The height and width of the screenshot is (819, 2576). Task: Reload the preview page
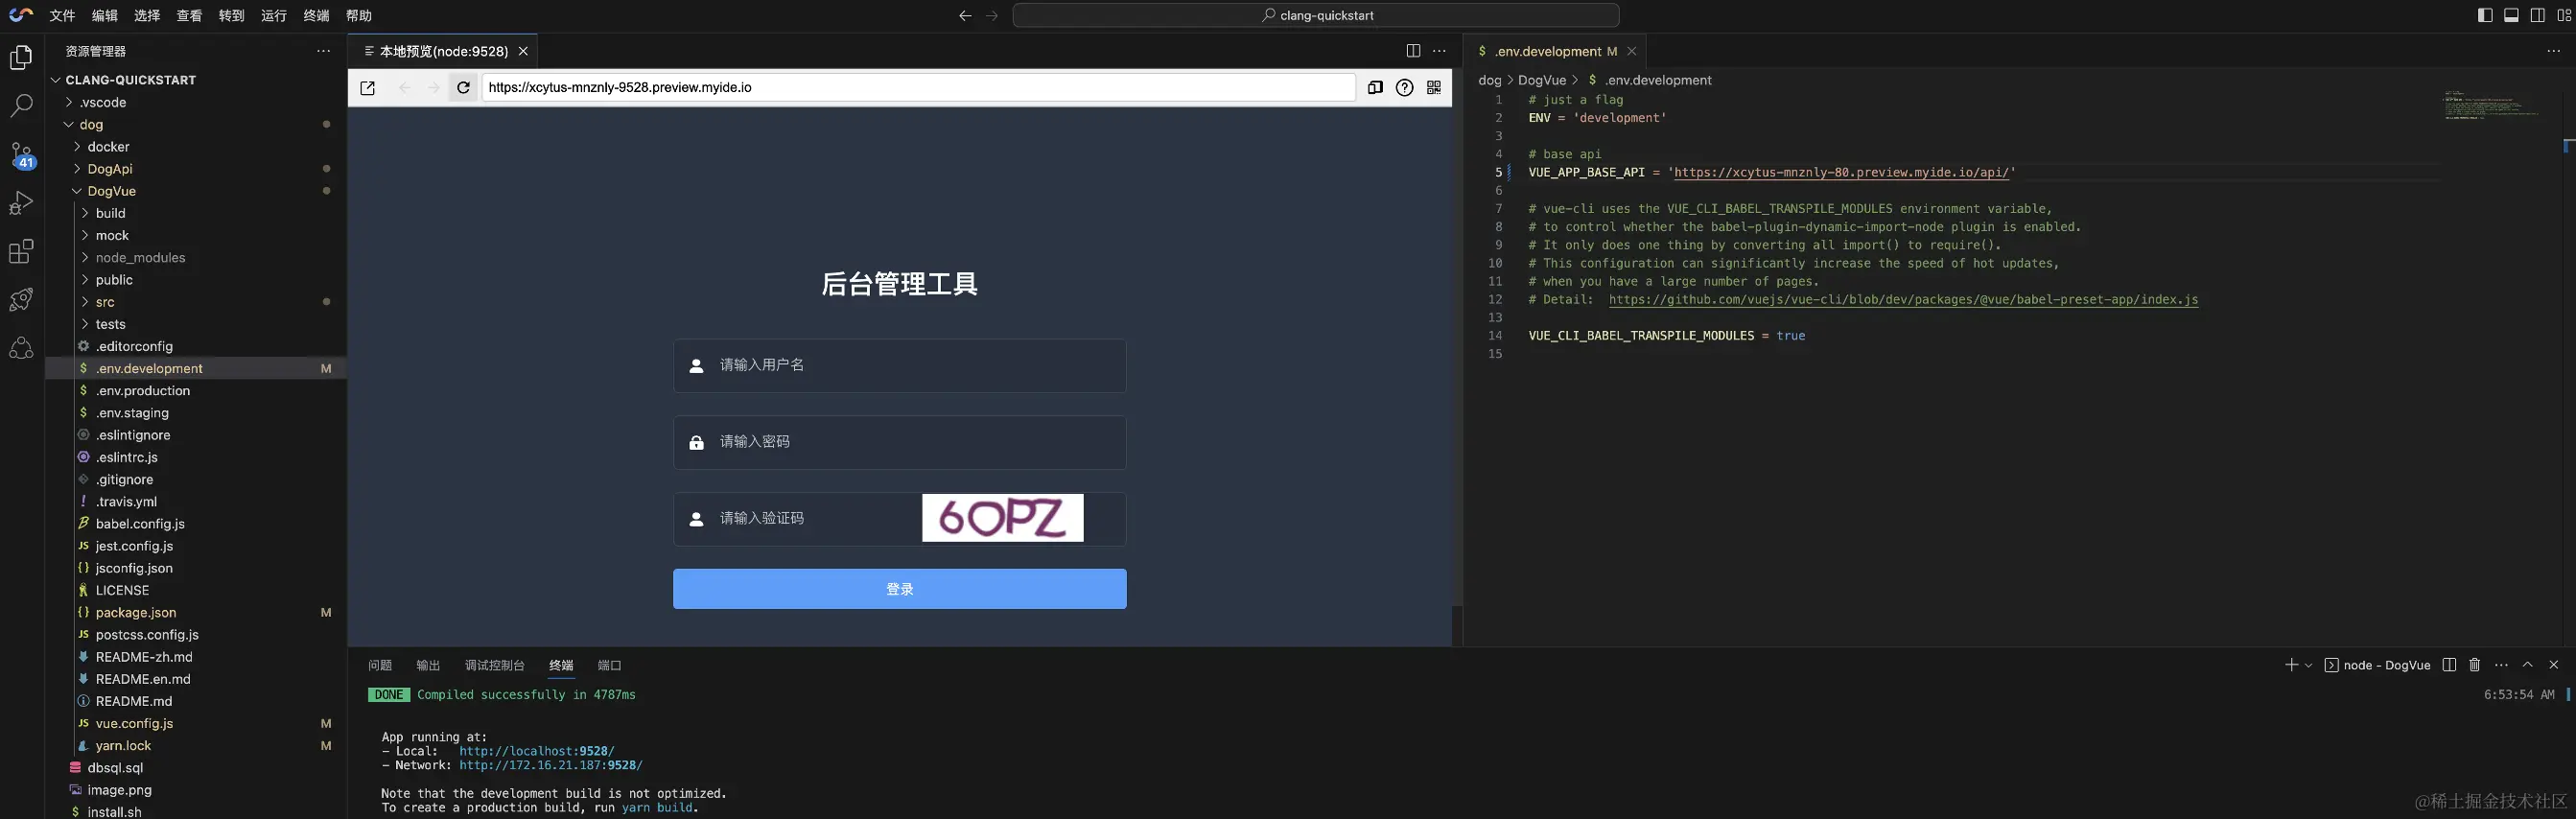463,88
